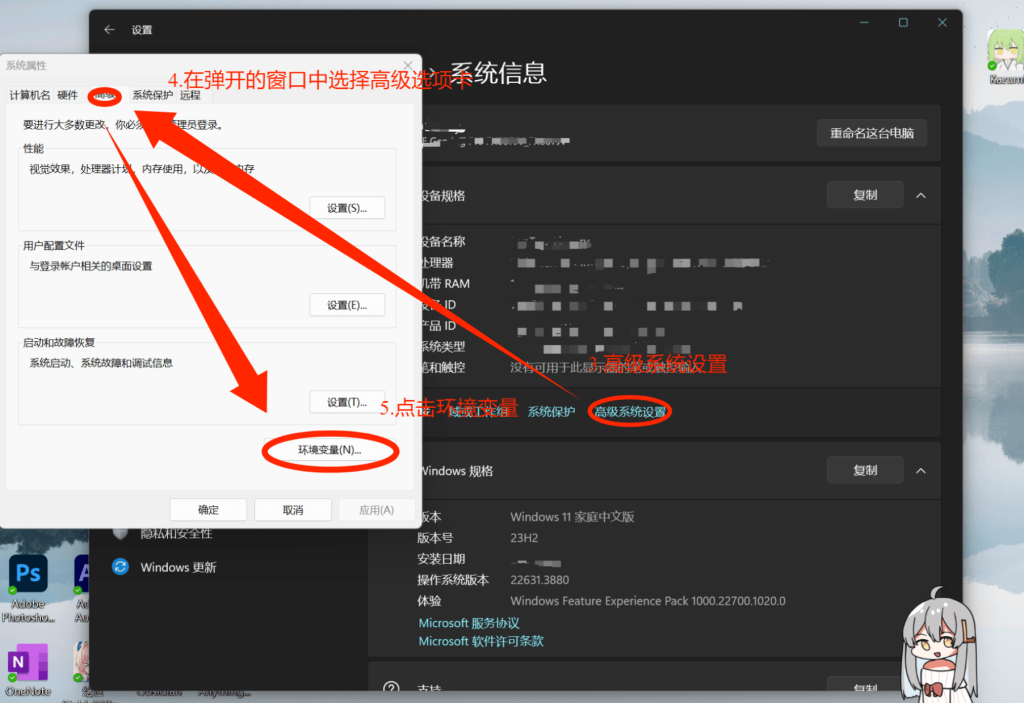
Task: Close the 系统属性 dialog
Action: point(408,65)
